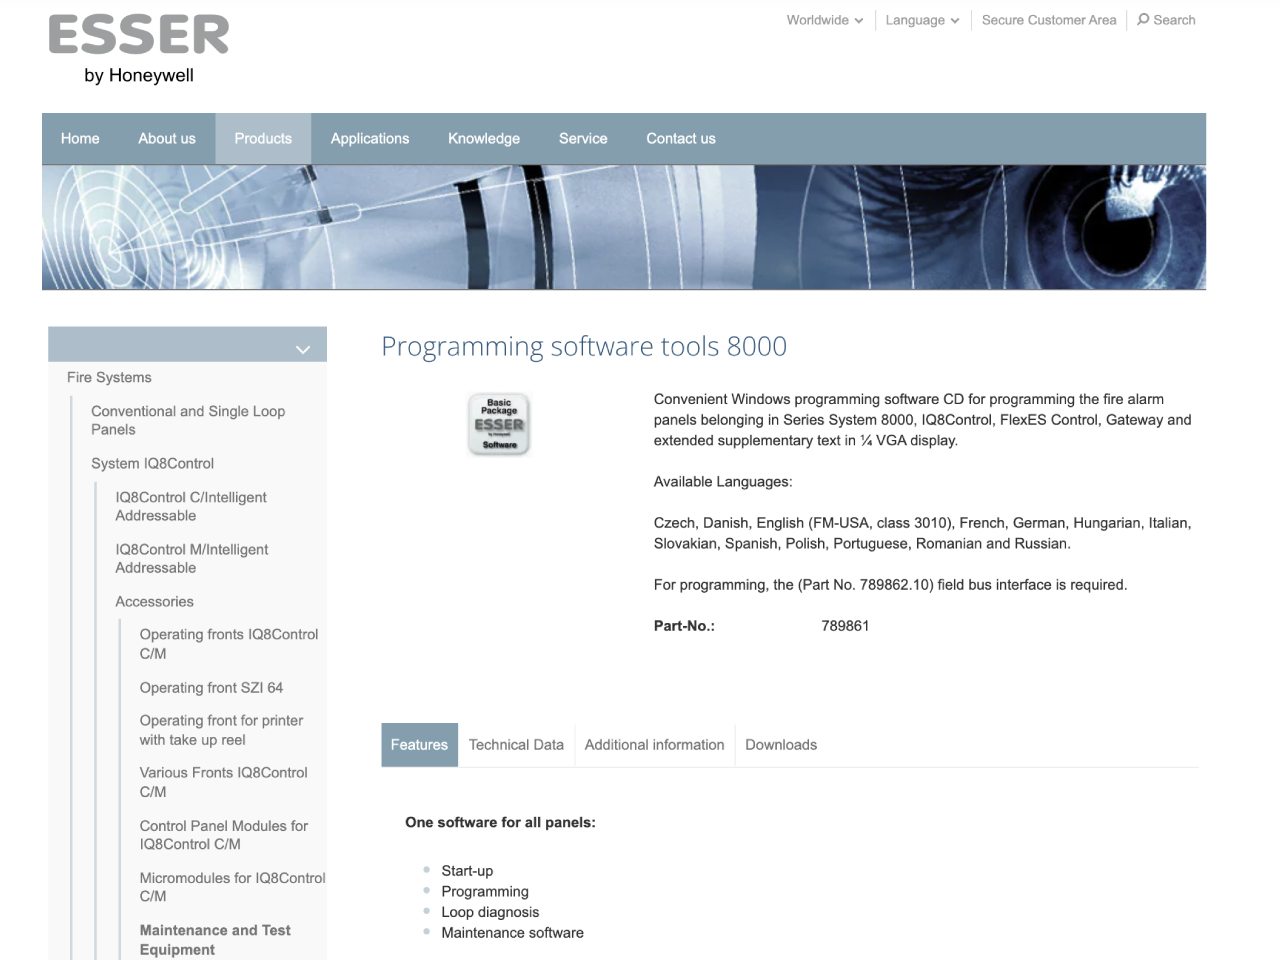
Task: Open the Contact us page
Action: click(x=681, y=138)
